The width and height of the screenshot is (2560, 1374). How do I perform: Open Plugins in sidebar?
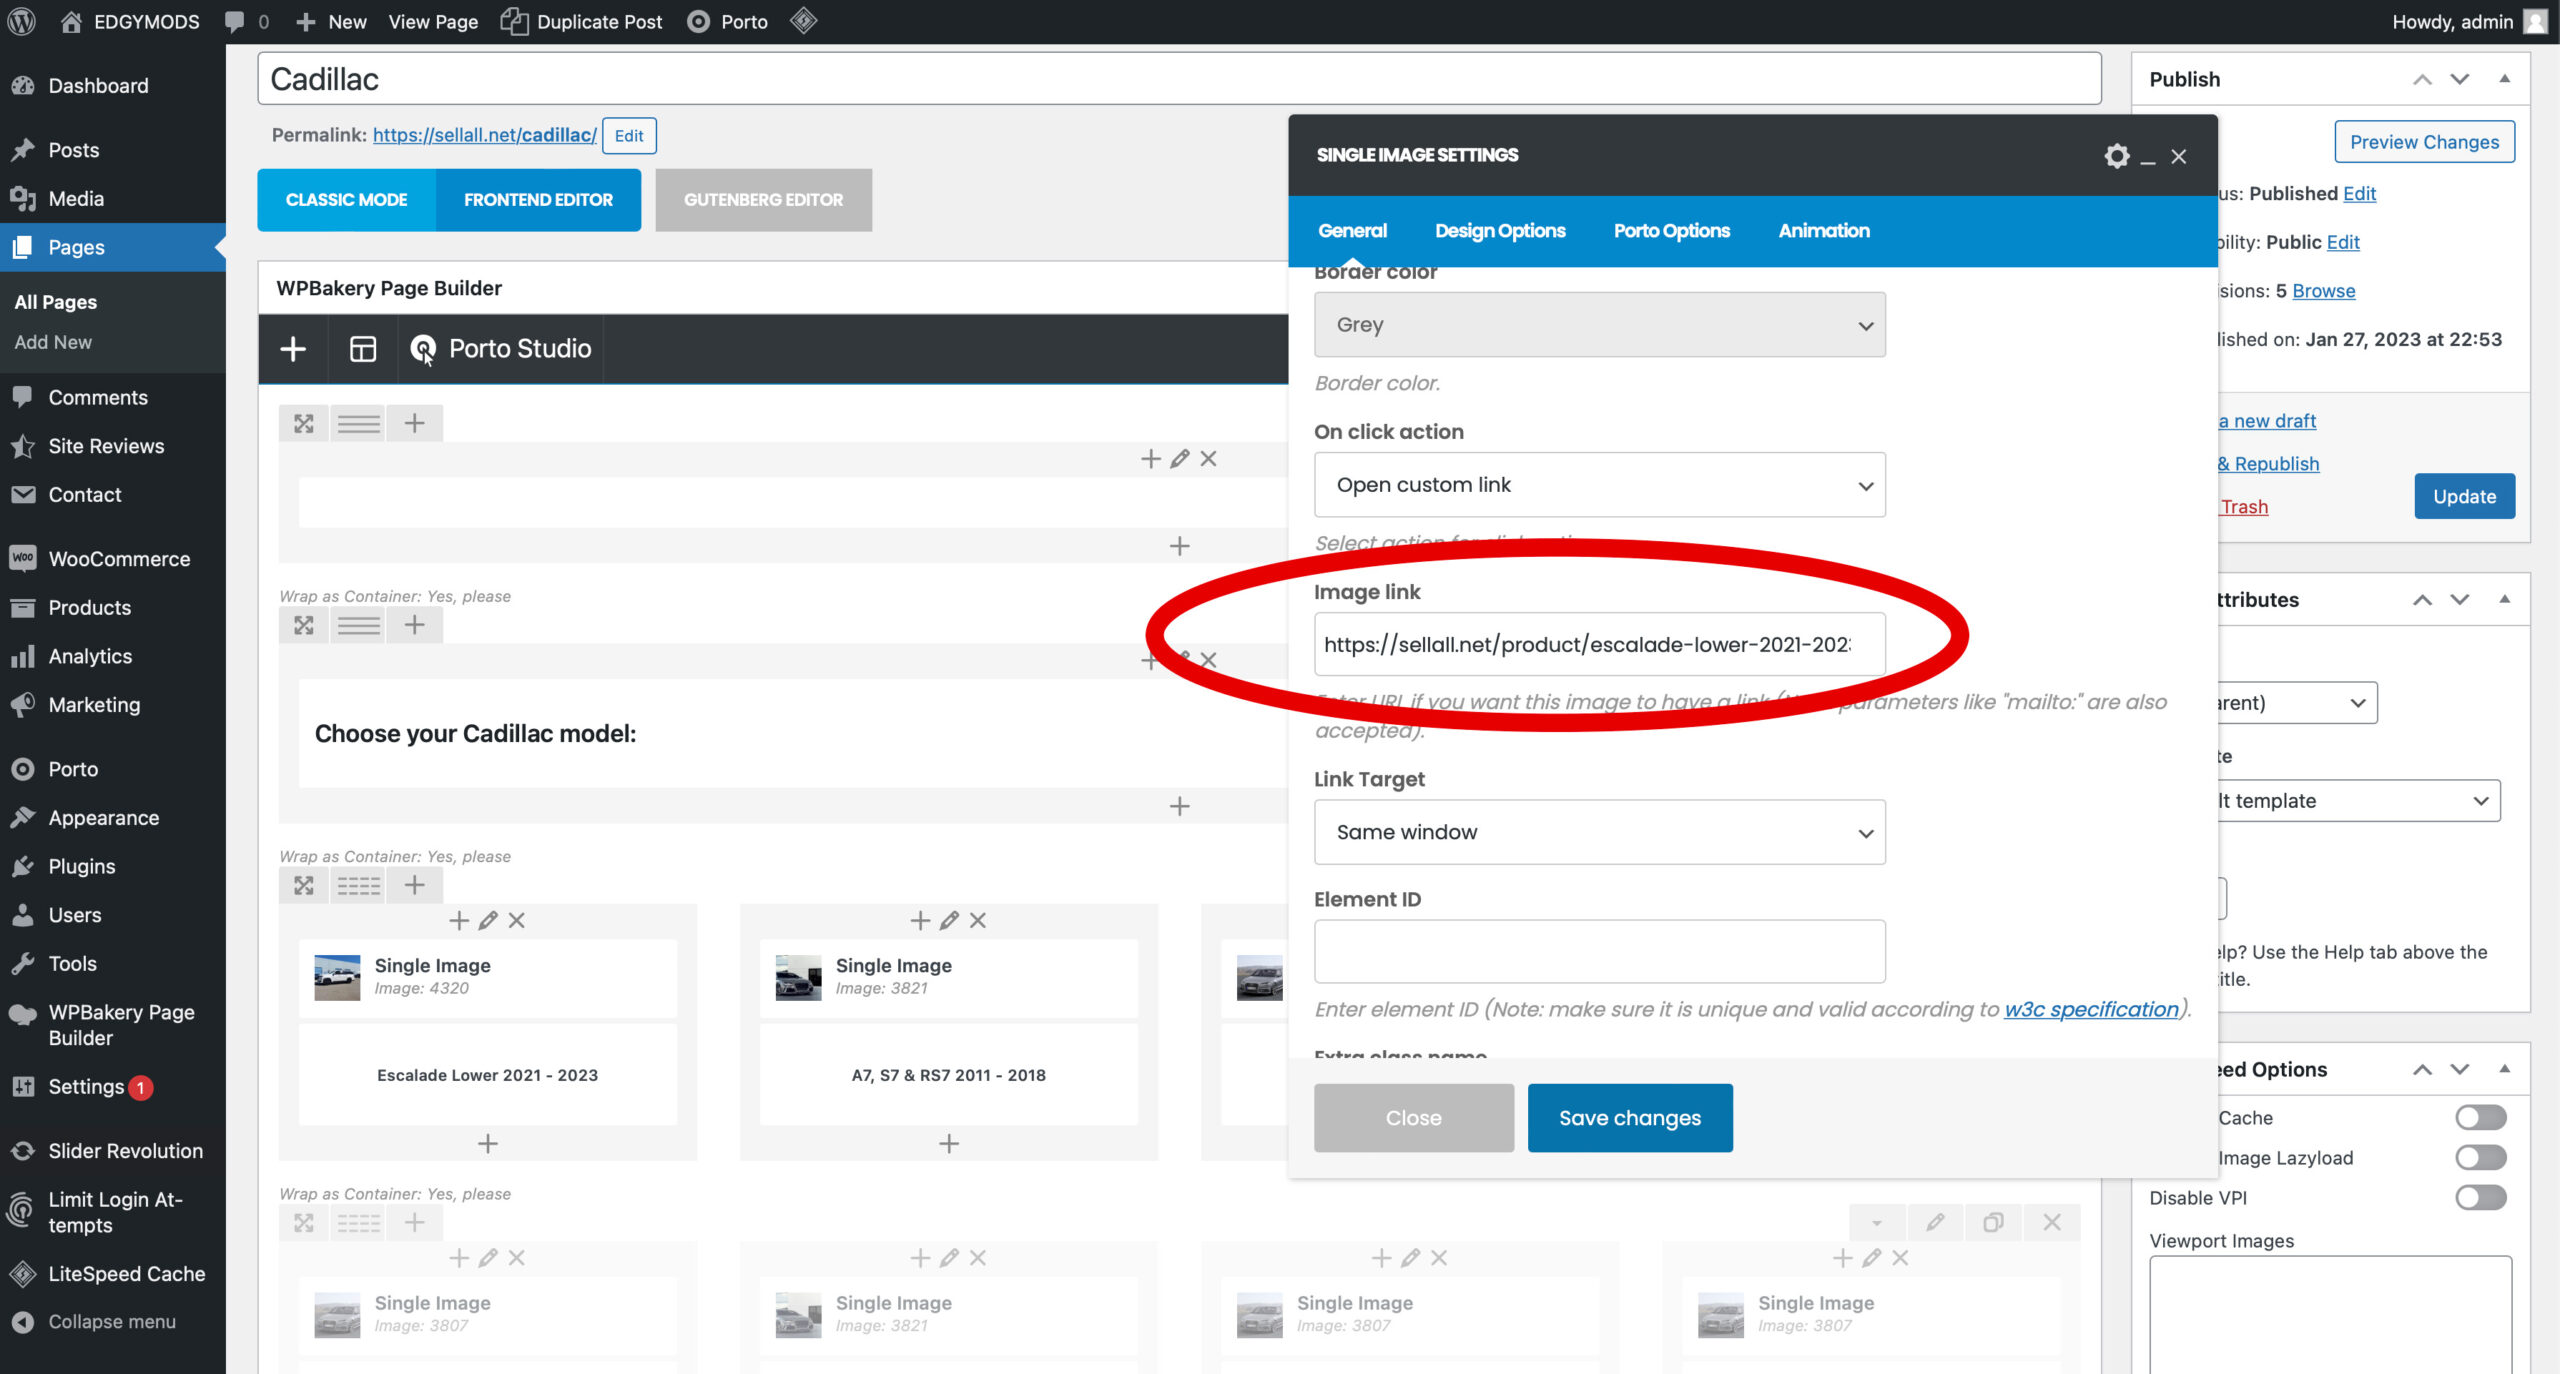82,867
